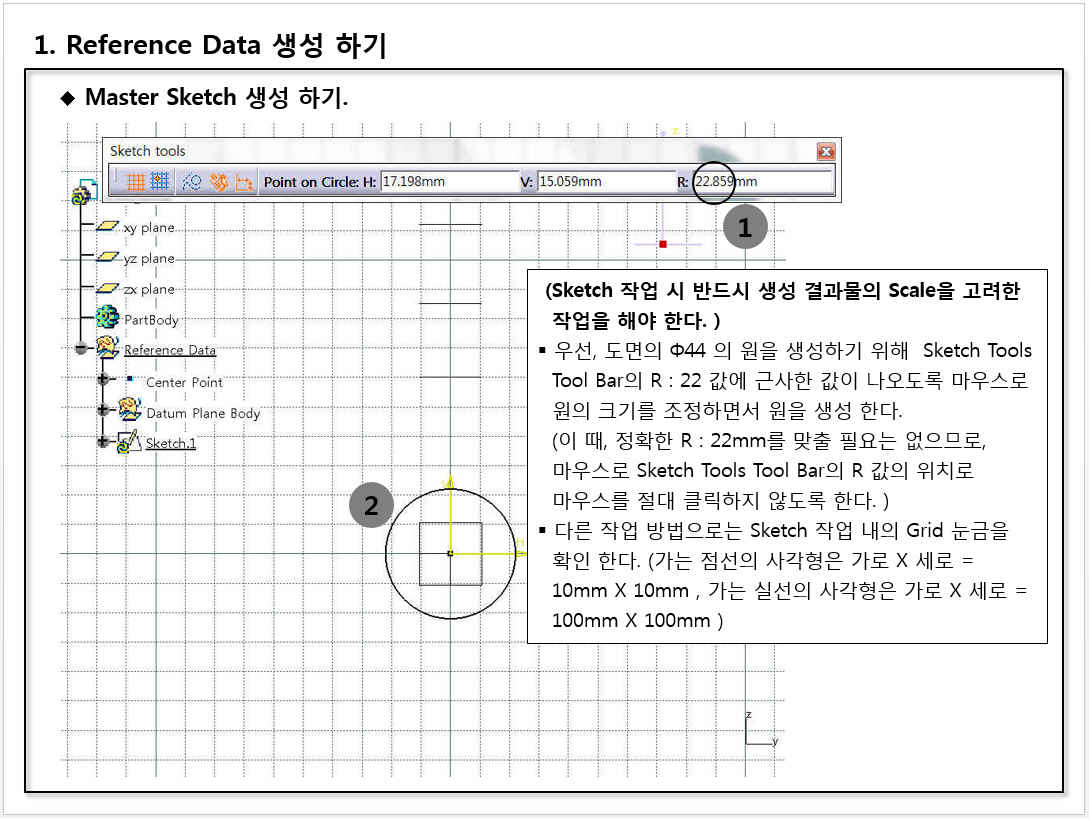Image resolution: width=1089 pixels, height=818 pixels.
Task: Toggle Snap to Point in Sketch tools
Action: pyautogui.click(x=160, y=182)
